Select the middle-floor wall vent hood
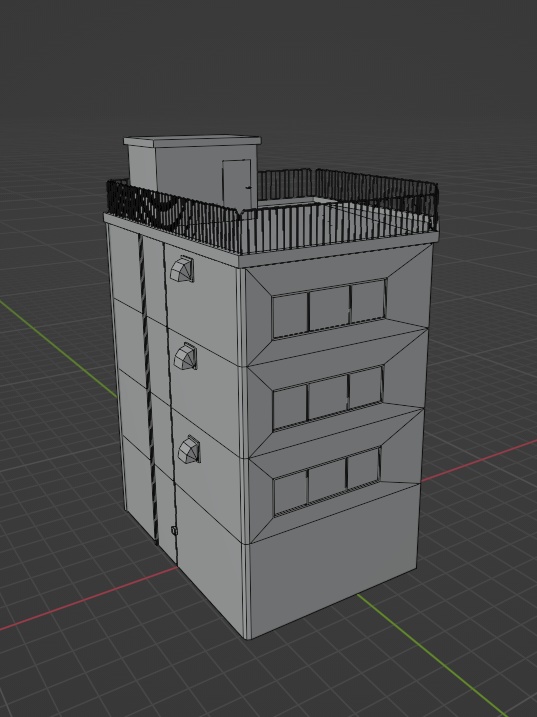This screenshot has width=537, height=717. 186,356
